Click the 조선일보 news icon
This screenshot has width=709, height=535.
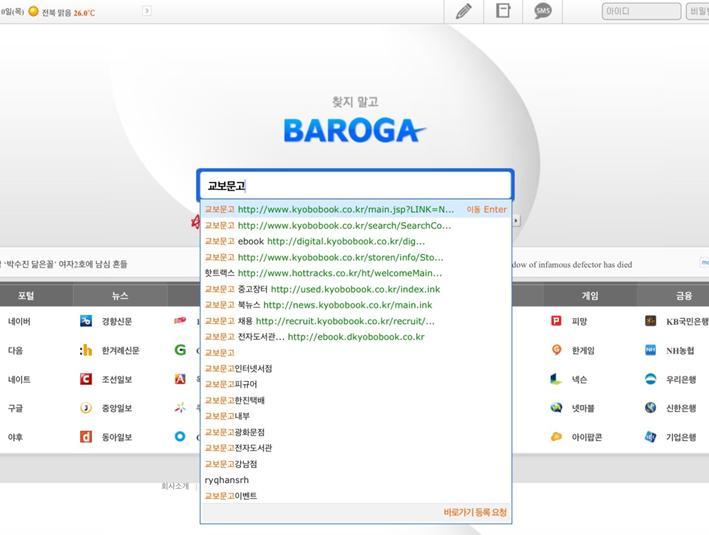point(86,379)
